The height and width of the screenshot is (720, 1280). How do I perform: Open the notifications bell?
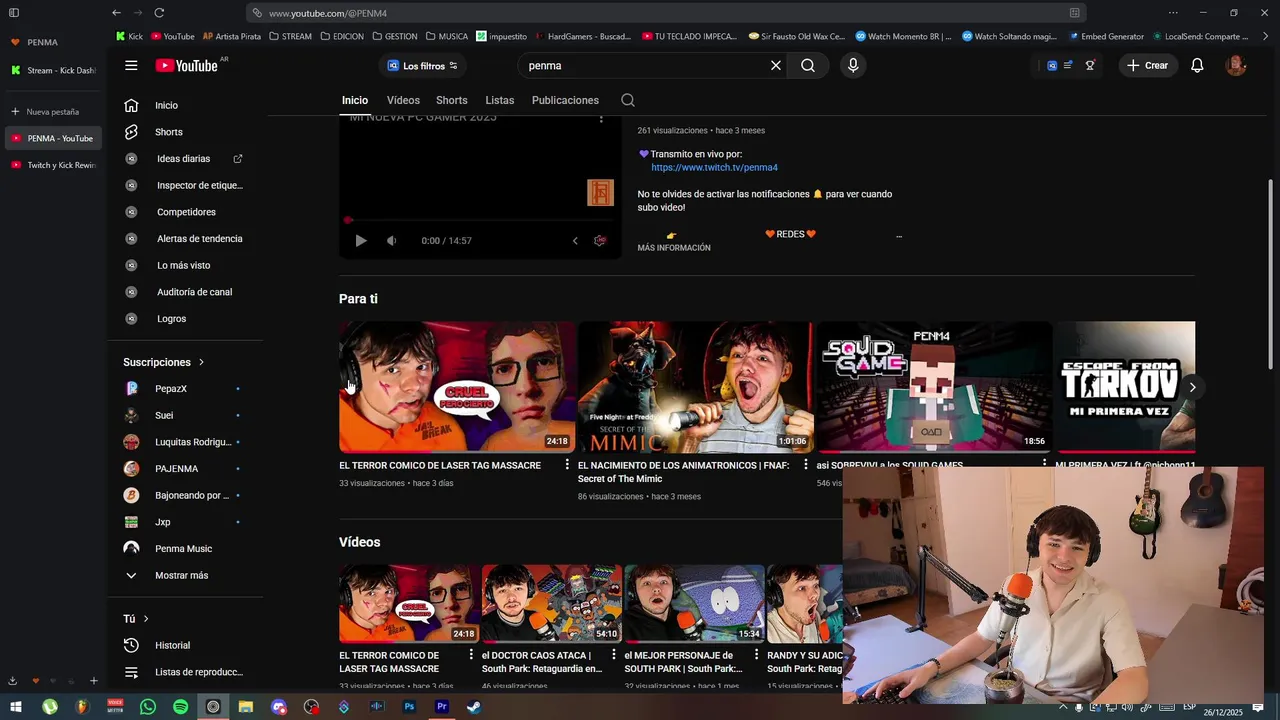tap(1197, 66)
